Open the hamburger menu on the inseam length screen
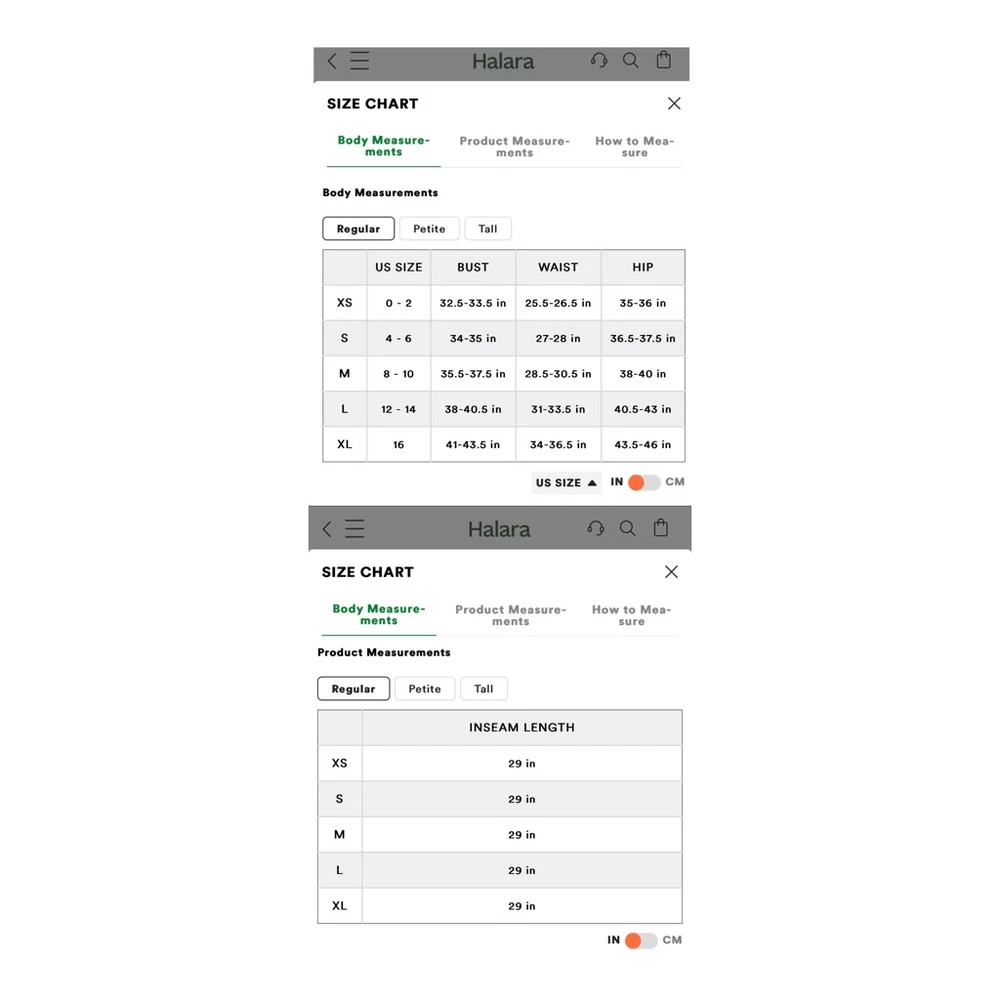 (355, 529)
